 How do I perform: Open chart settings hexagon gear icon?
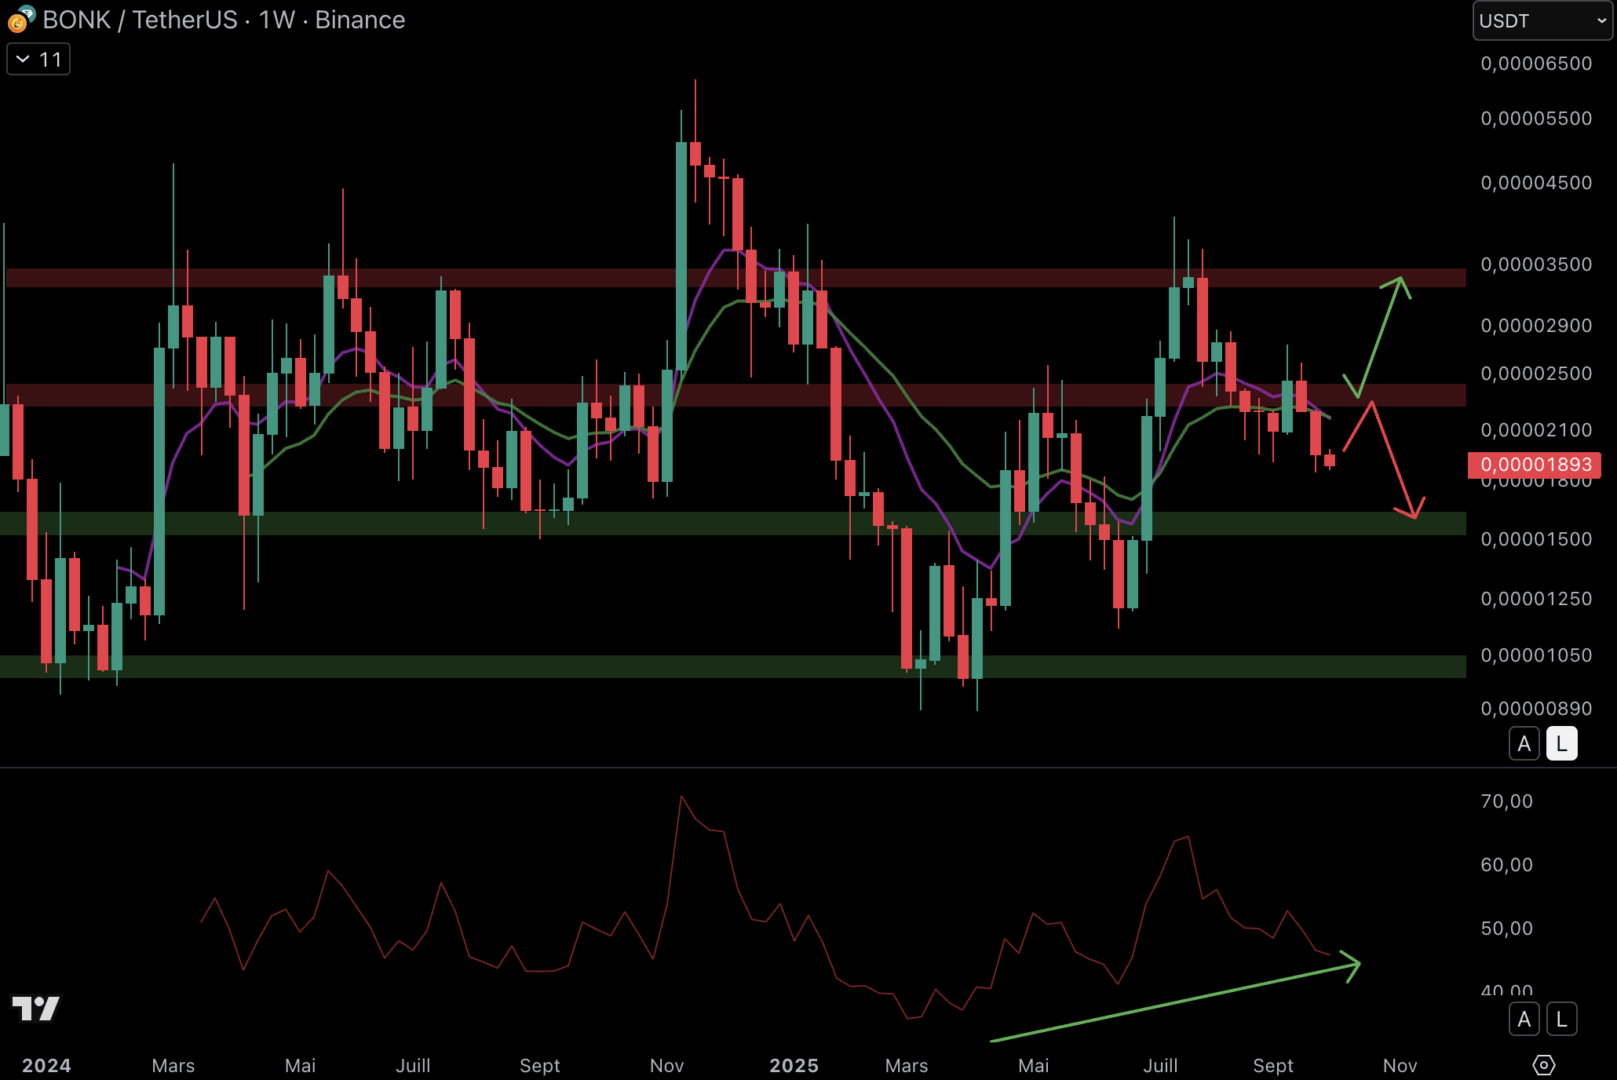tap(1544, 1065)
